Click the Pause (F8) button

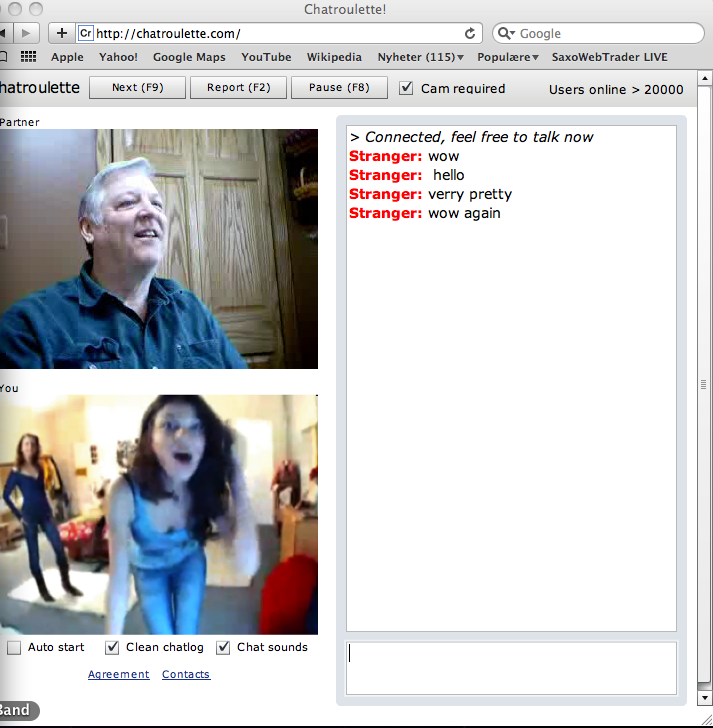pos(339,87)
